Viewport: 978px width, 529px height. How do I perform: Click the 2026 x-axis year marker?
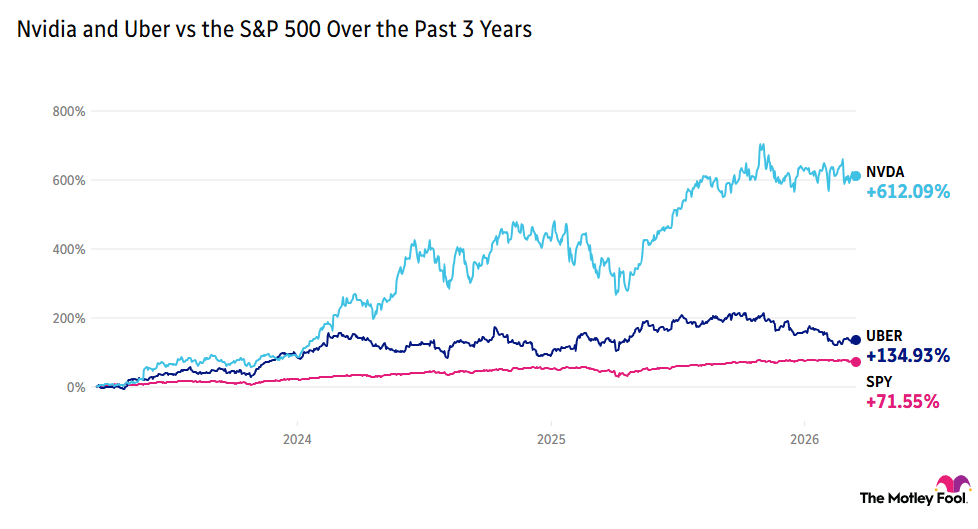click(x=806, y=438)
